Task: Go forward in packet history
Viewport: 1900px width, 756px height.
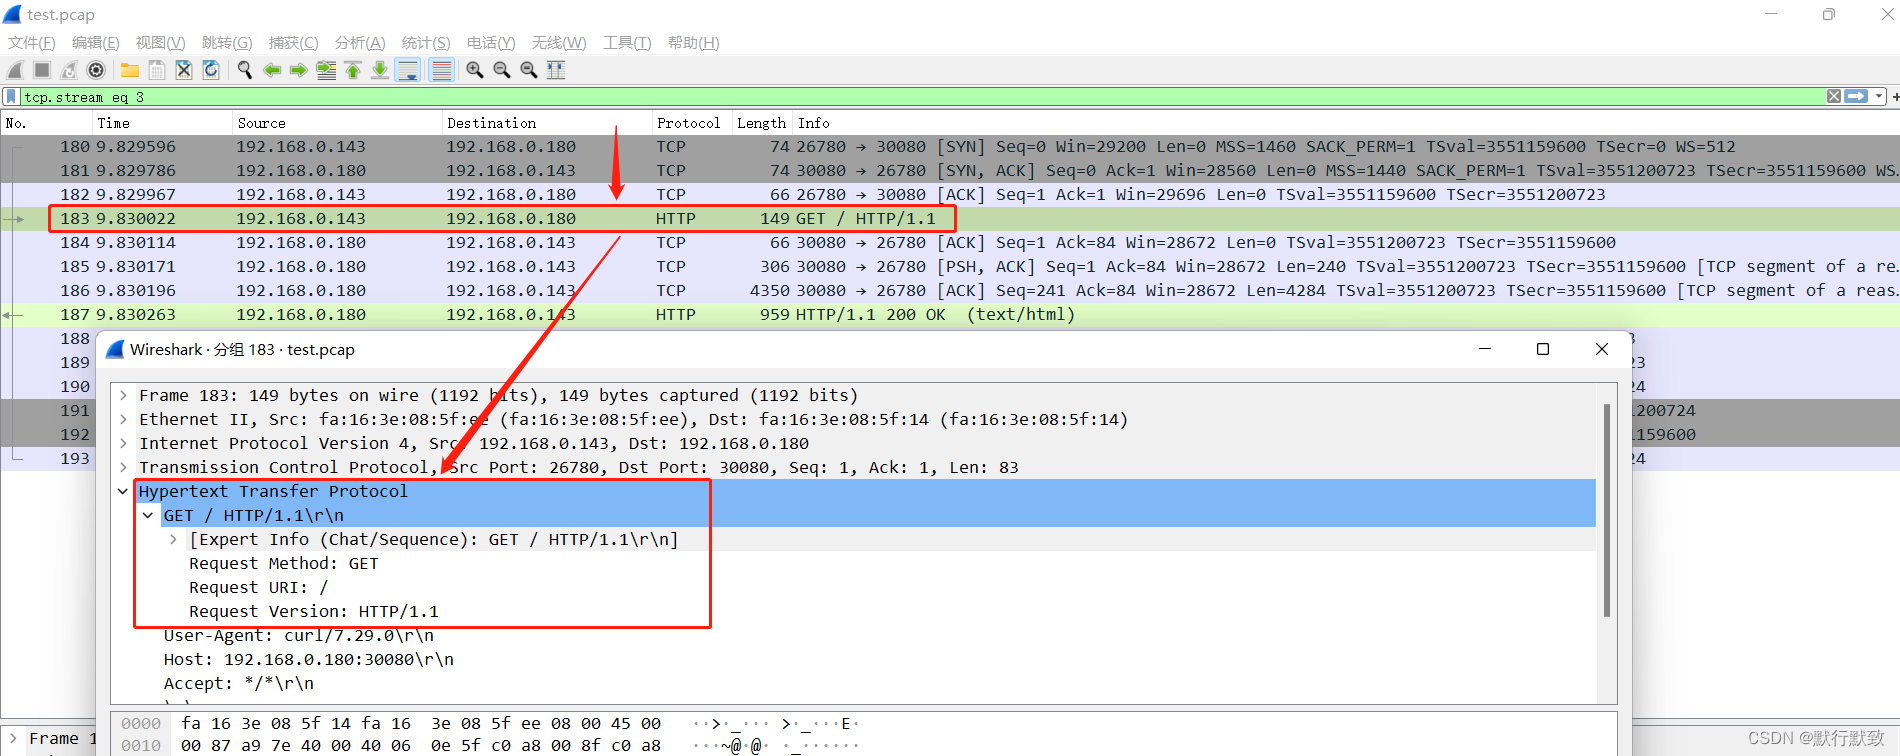Action: [299, 70]
